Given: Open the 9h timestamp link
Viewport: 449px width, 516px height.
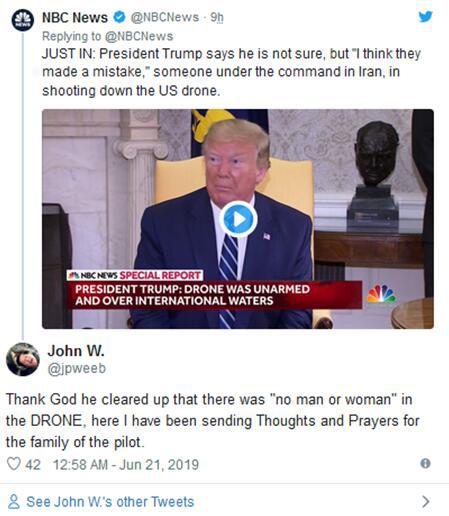Looking at the screenshot, I should click(x=217, y=17).
